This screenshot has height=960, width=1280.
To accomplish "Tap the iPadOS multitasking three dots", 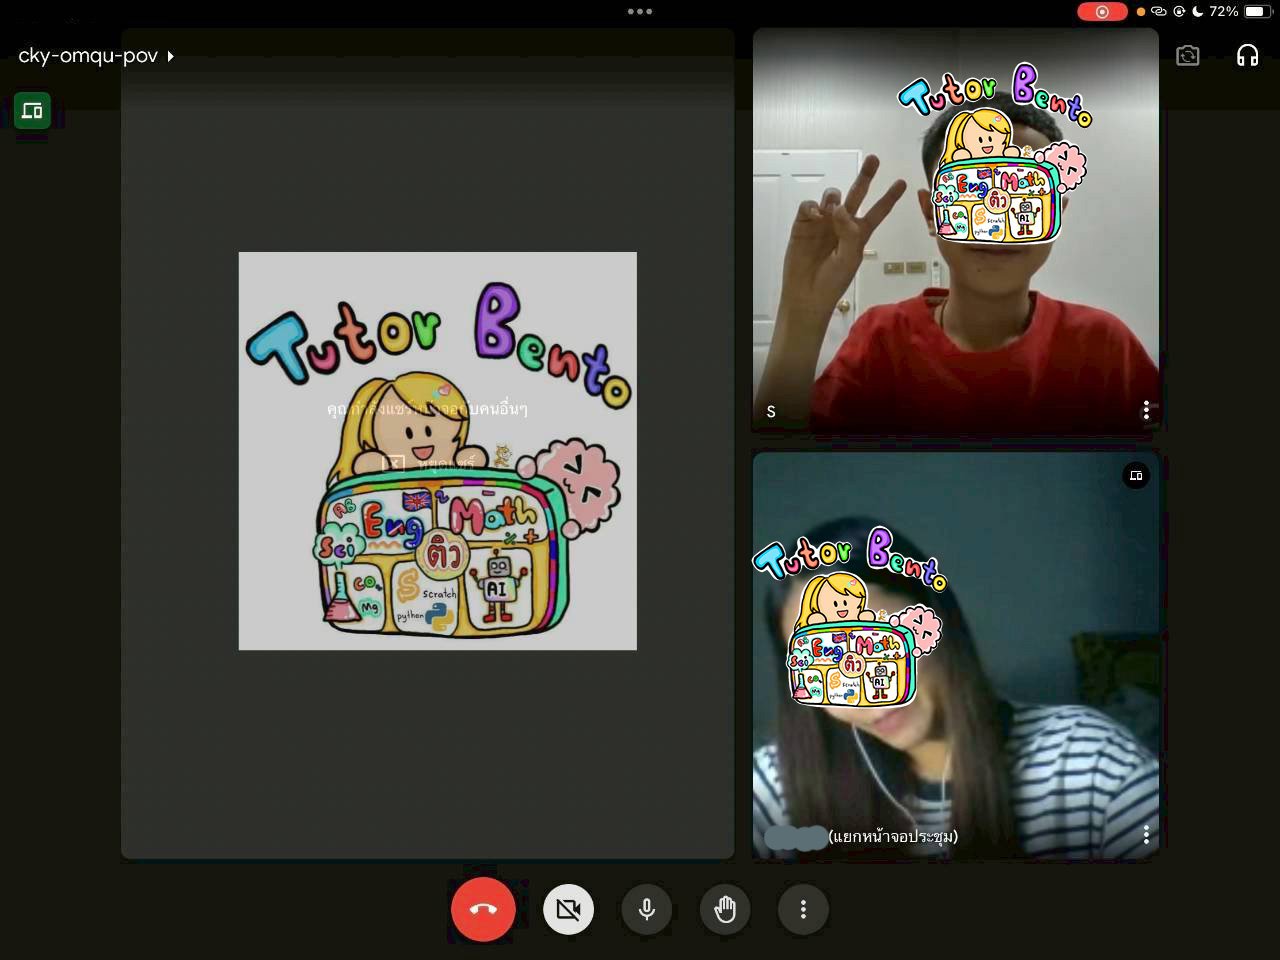I will coord(640,12).
